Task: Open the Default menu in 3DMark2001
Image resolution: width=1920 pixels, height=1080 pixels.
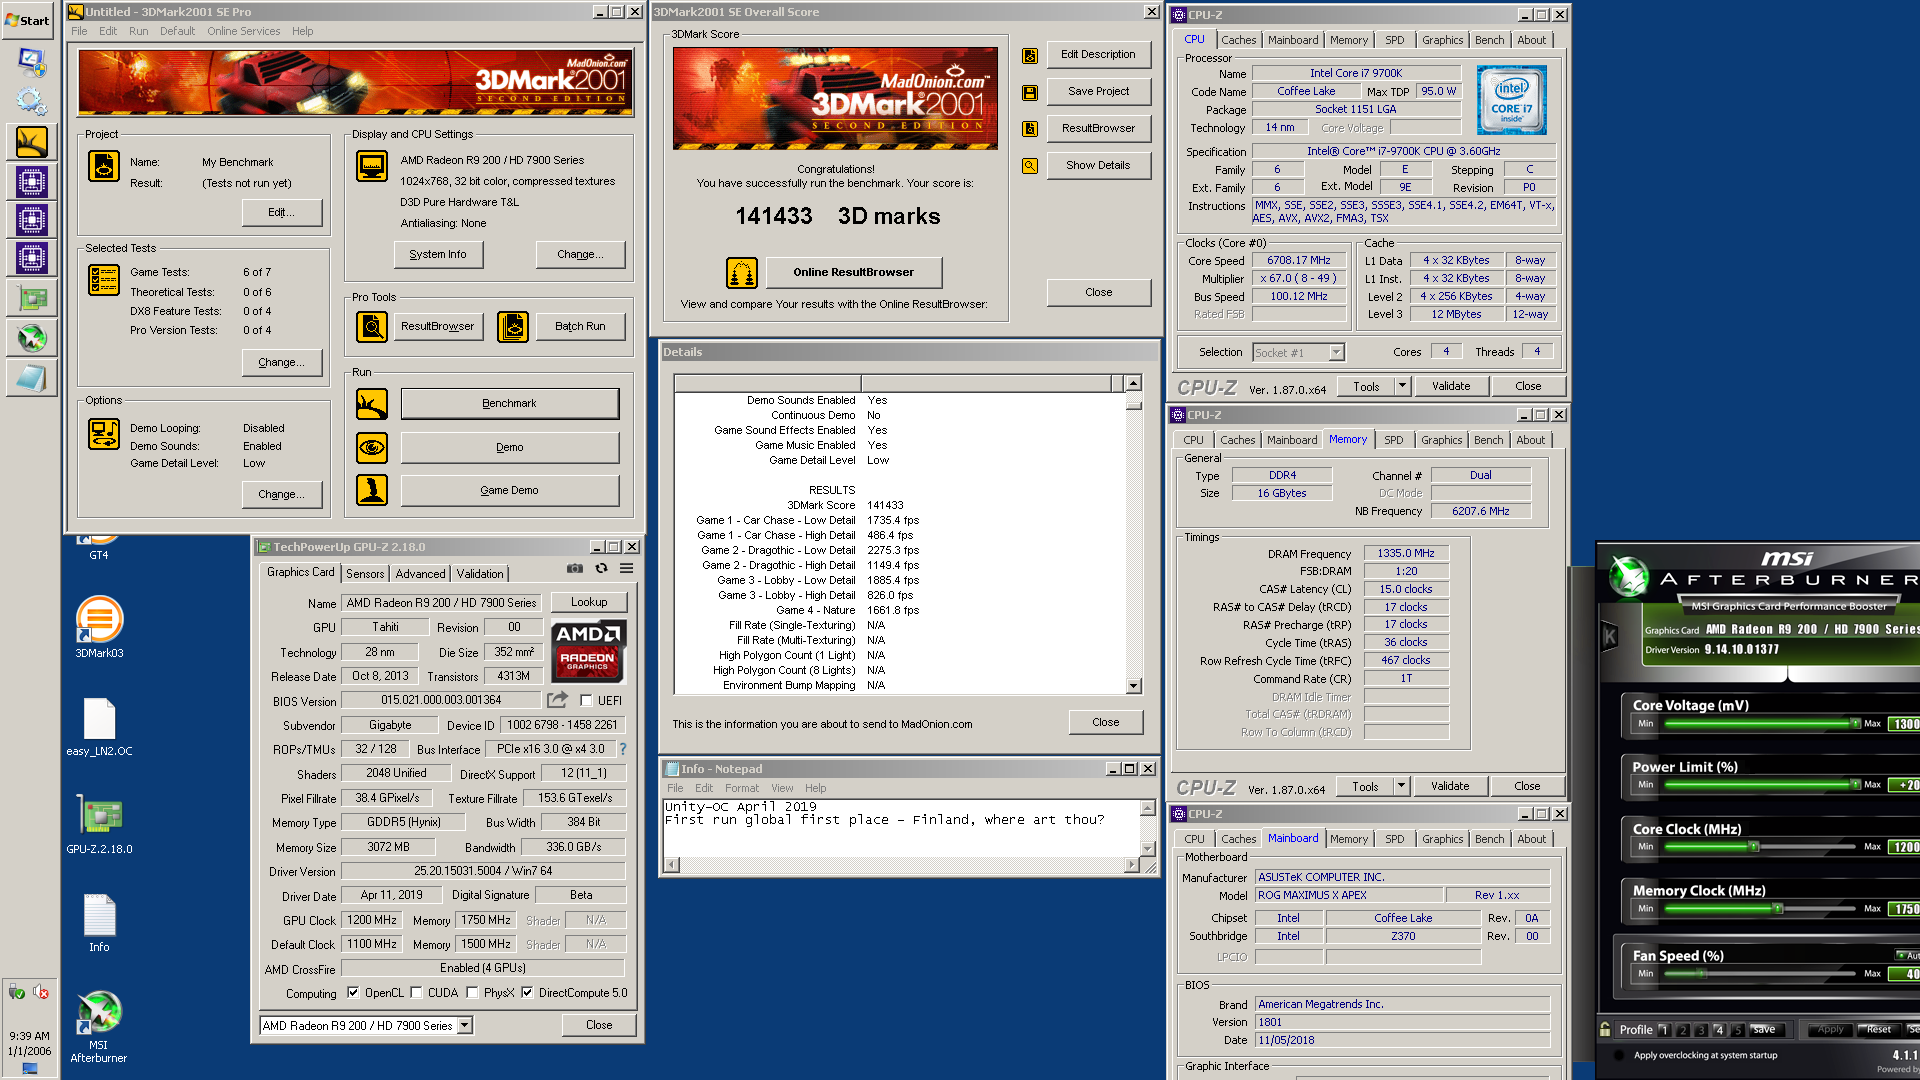Action: point(177,31)
